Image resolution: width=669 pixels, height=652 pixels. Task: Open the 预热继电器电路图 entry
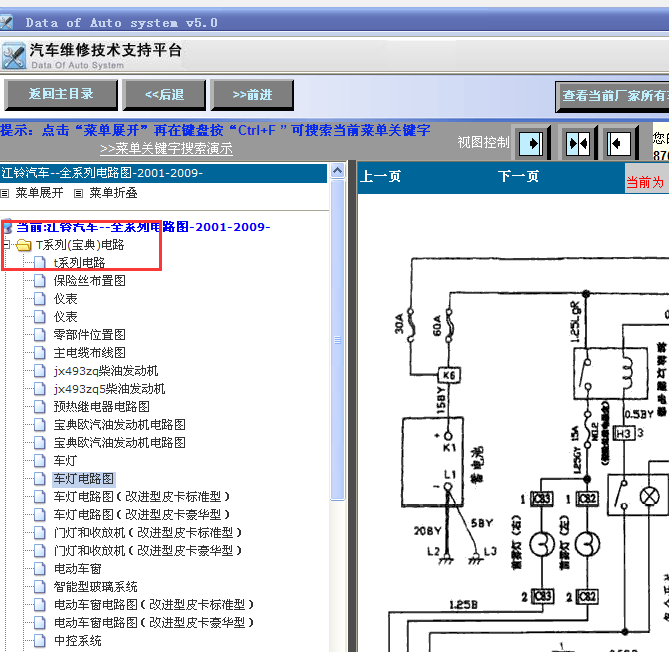(x=102, y=407)
